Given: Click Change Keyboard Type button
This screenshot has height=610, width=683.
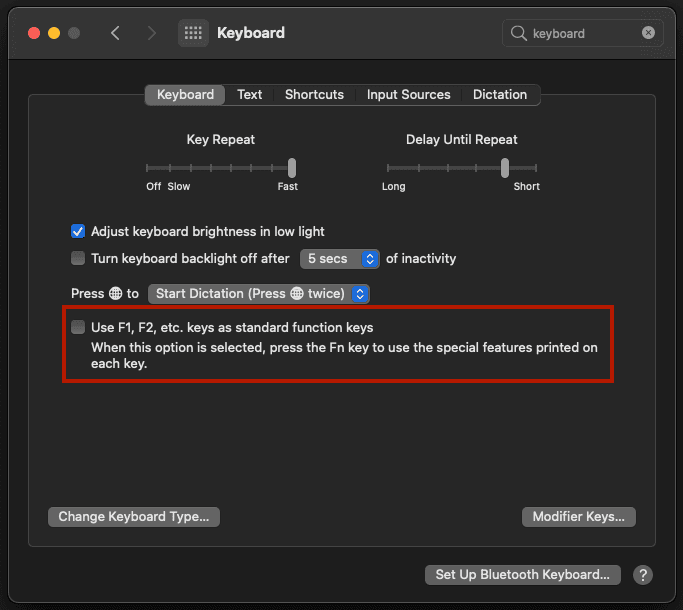Looking at the screenshot, I should pyautogui.click(x=134, y=517).
